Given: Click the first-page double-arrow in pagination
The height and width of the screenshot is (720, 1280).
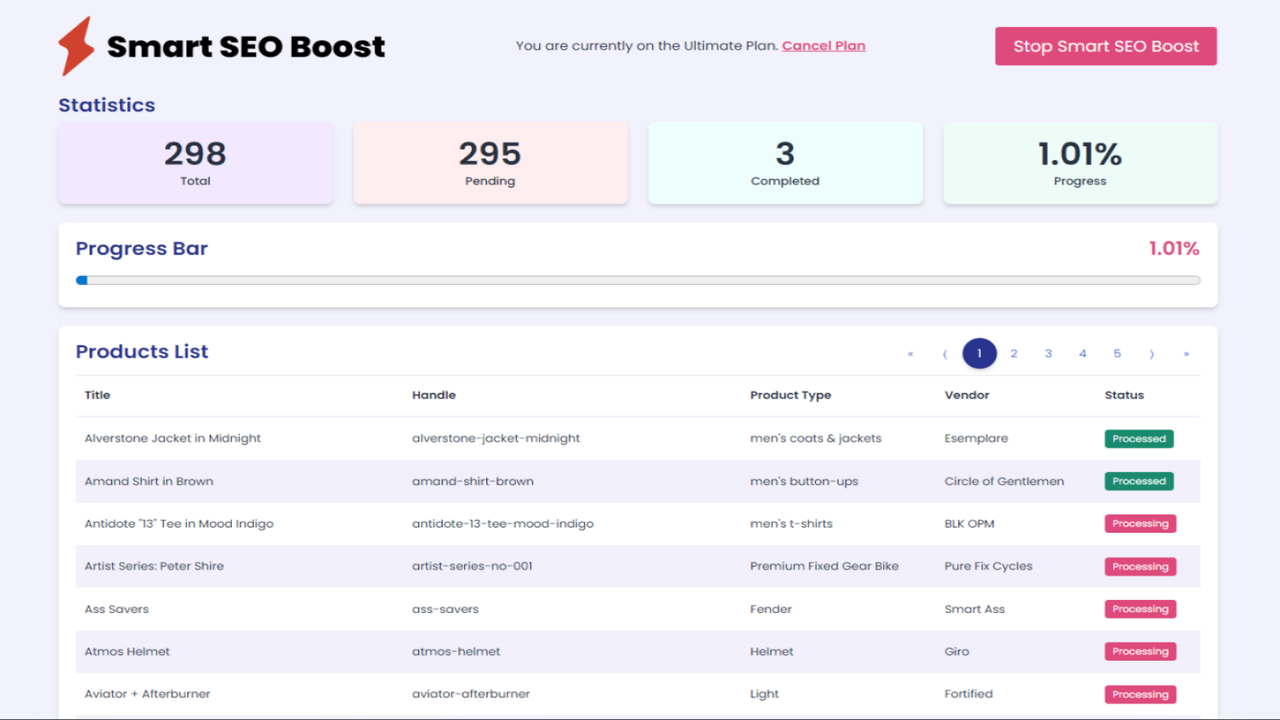Looking at the screenshot, I should point(909,353).
